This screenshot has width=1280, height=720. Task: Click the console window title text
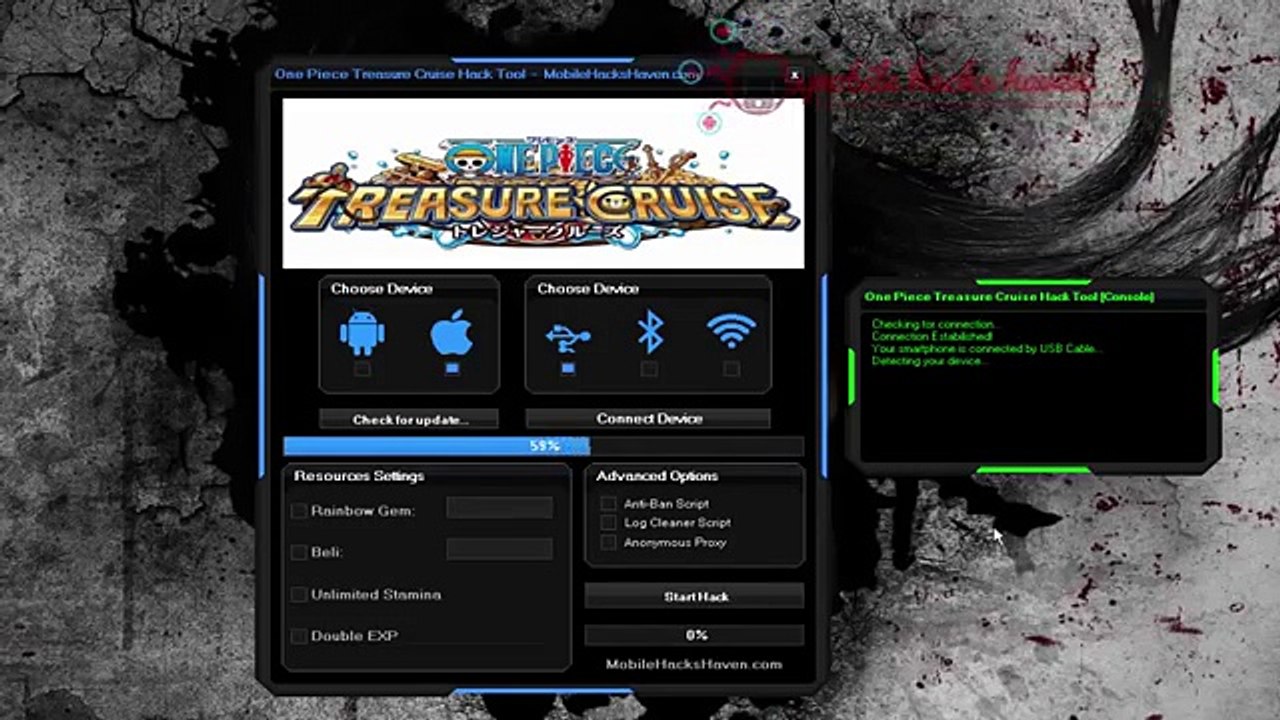click(1009, 297)
